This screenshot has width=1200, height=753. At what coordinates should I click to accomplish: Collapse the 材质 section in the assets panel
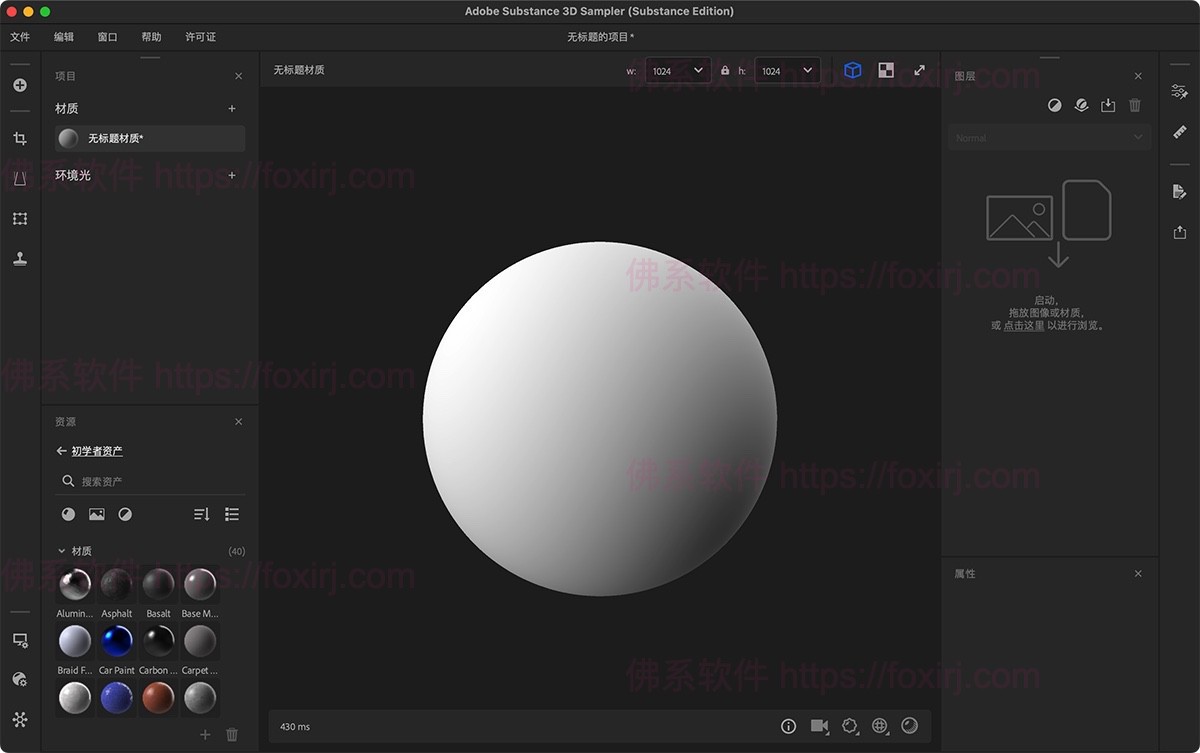63,551
